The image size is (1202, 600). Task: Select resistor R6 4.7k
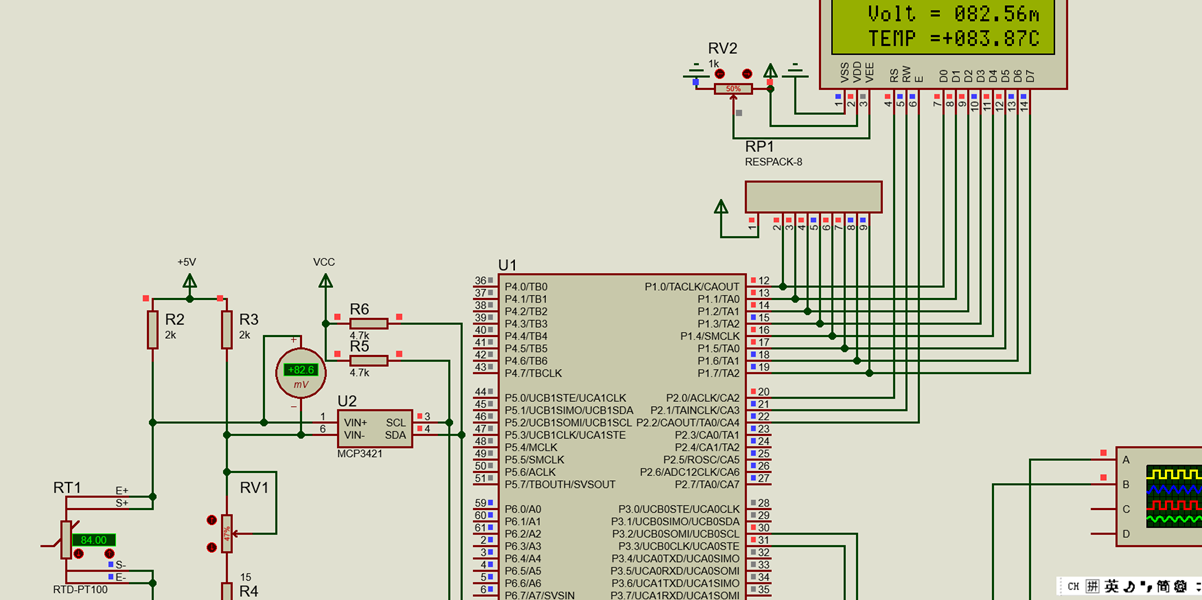click(368, 323)
